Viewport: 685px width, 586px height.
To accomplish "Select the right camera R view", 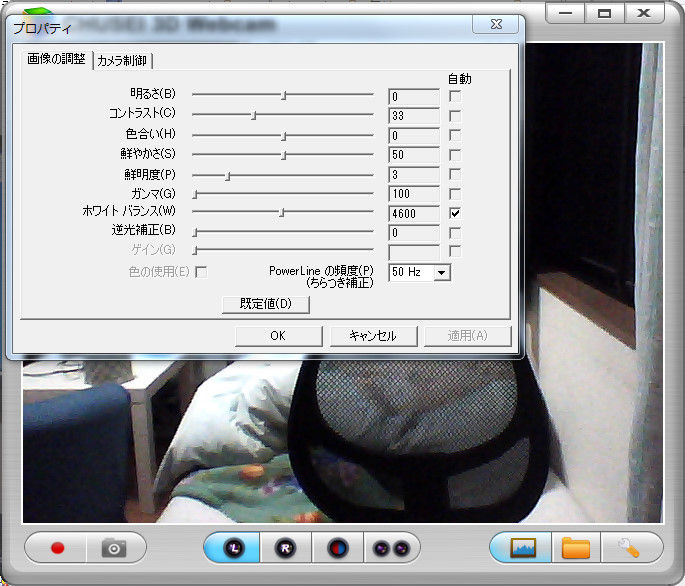I will tap(286, 547).
